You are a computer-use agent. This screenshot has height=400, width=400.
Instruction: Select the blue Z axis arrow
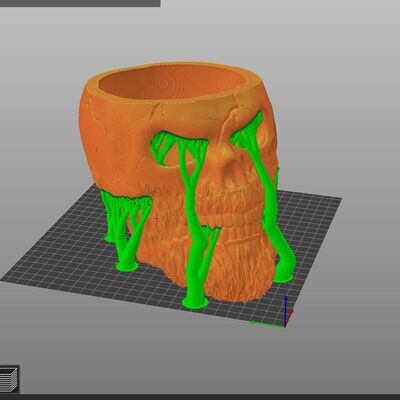[x=286, y=310]
